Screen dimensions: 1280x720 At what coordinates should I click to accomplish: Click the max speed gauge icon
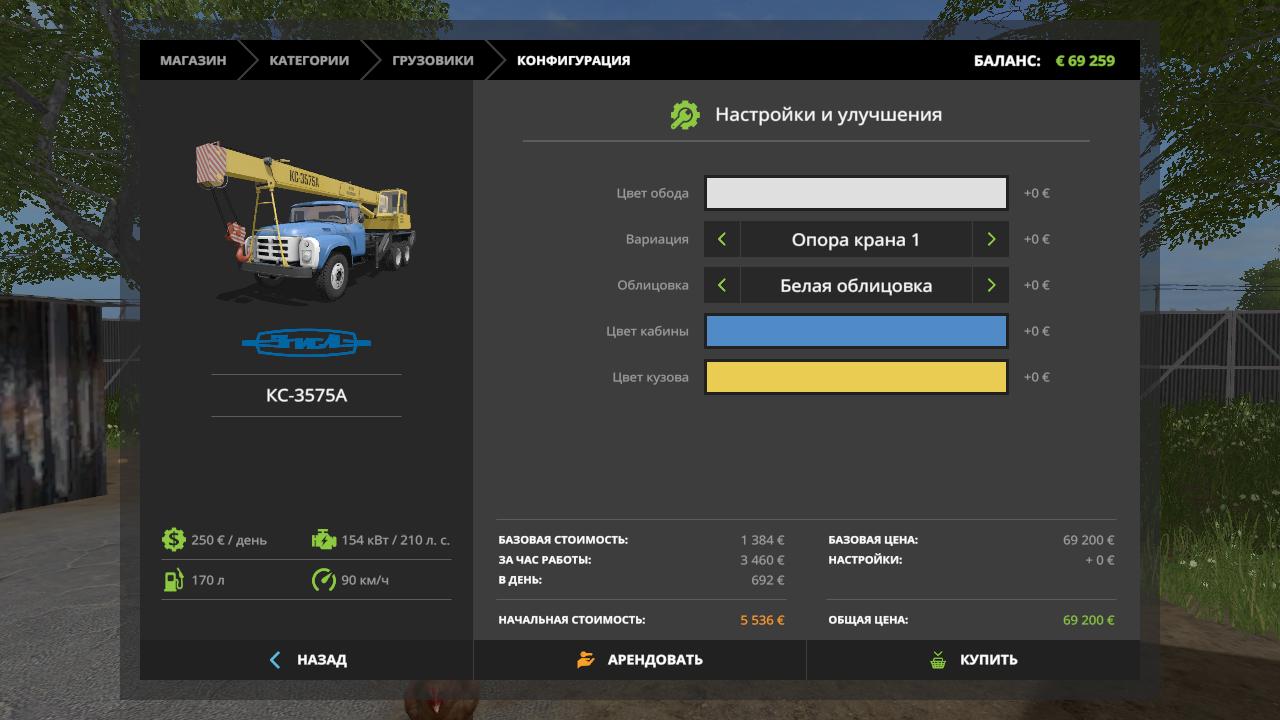[324, 580]
